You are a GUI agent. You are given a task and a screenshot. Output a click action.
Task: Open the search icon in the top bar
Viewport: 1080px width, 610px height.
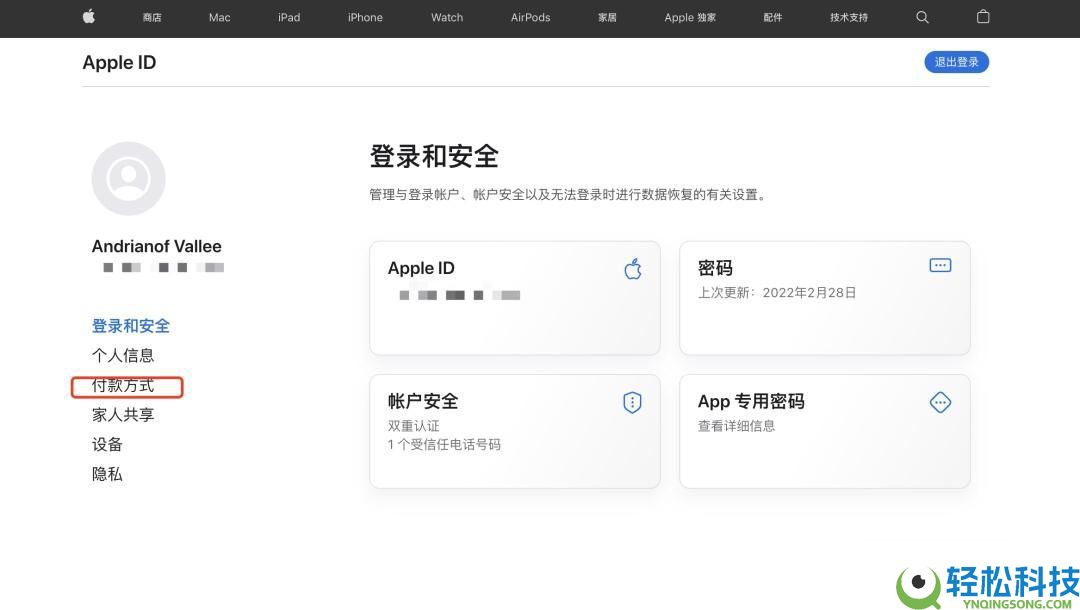coord(922,17)
